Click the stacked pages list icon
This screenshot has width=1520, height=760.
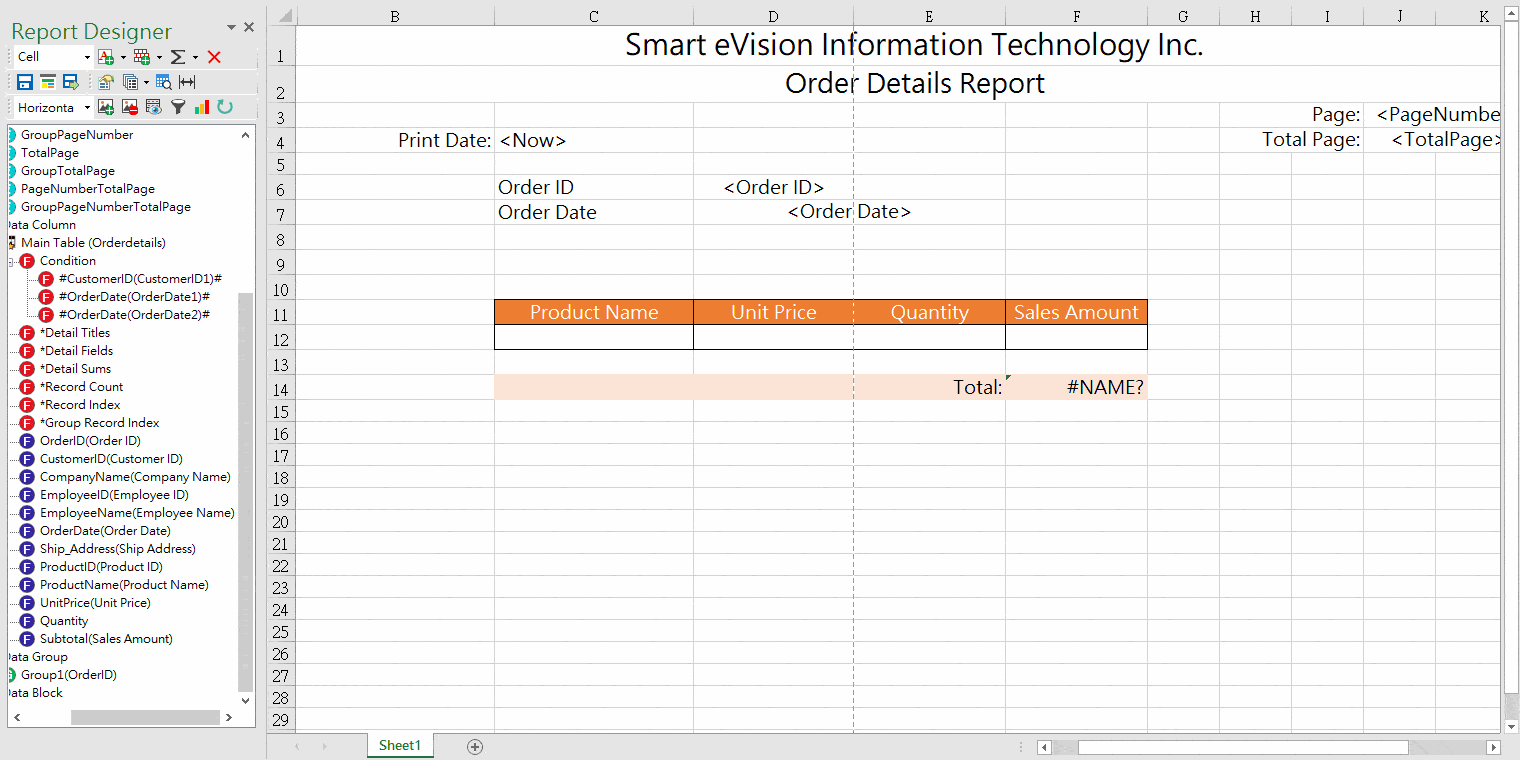pos(130,82)
